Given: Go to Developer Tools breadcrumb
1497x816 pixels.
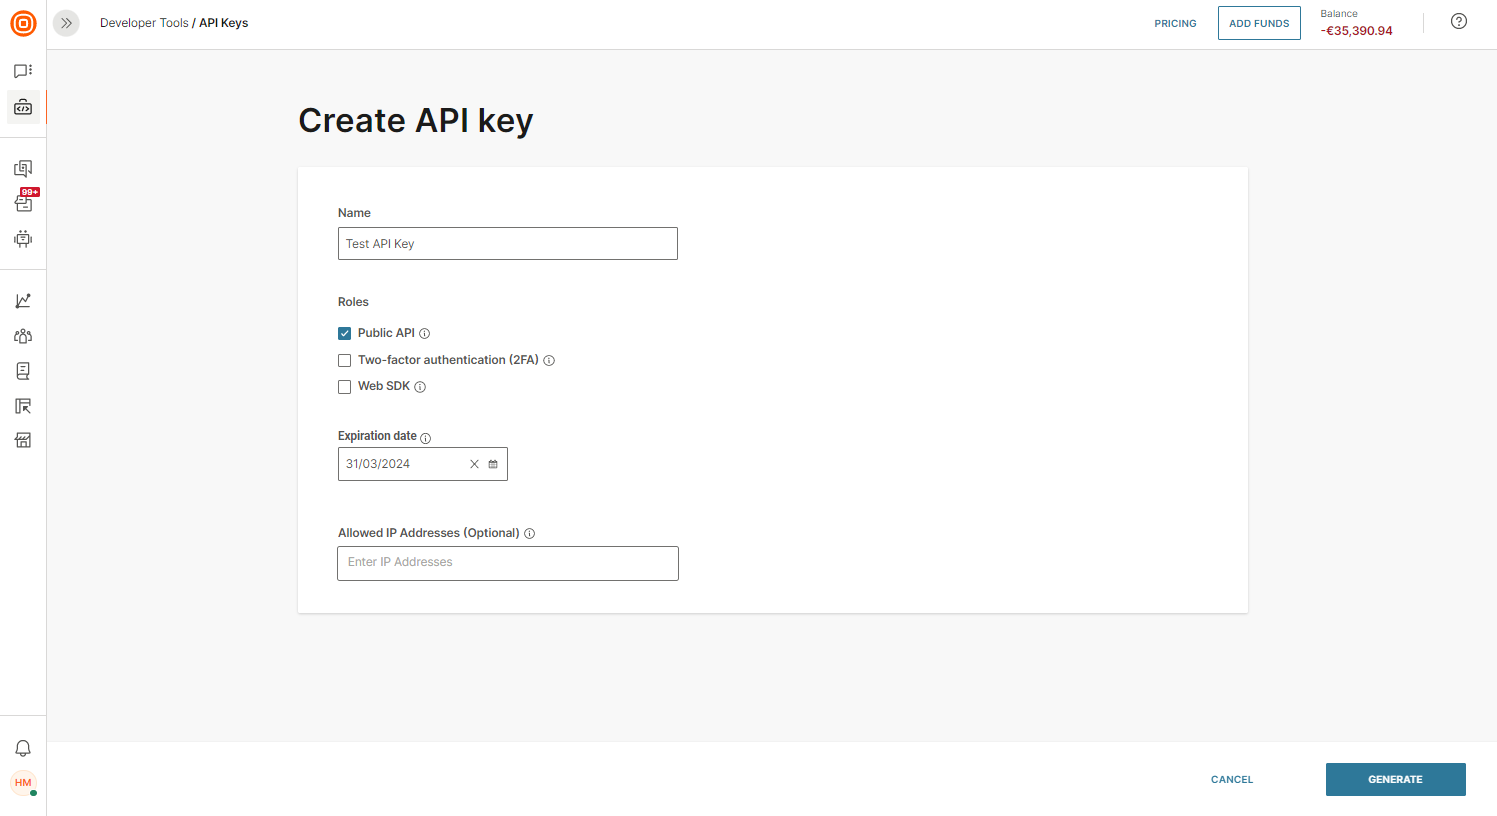Looking at the screenshot, I should click(144, 23).
